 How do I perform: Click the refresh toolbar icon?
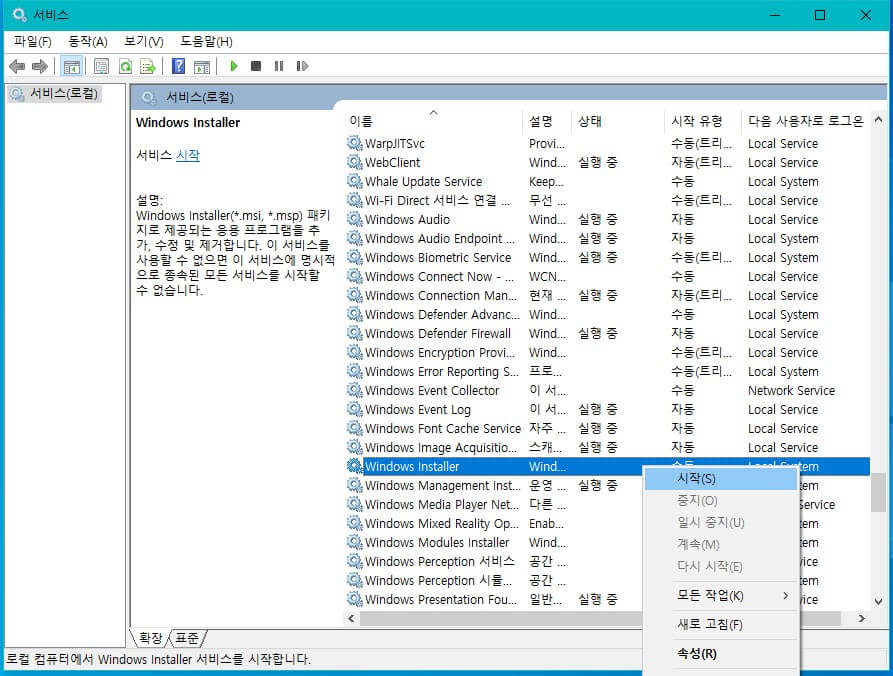126,66
